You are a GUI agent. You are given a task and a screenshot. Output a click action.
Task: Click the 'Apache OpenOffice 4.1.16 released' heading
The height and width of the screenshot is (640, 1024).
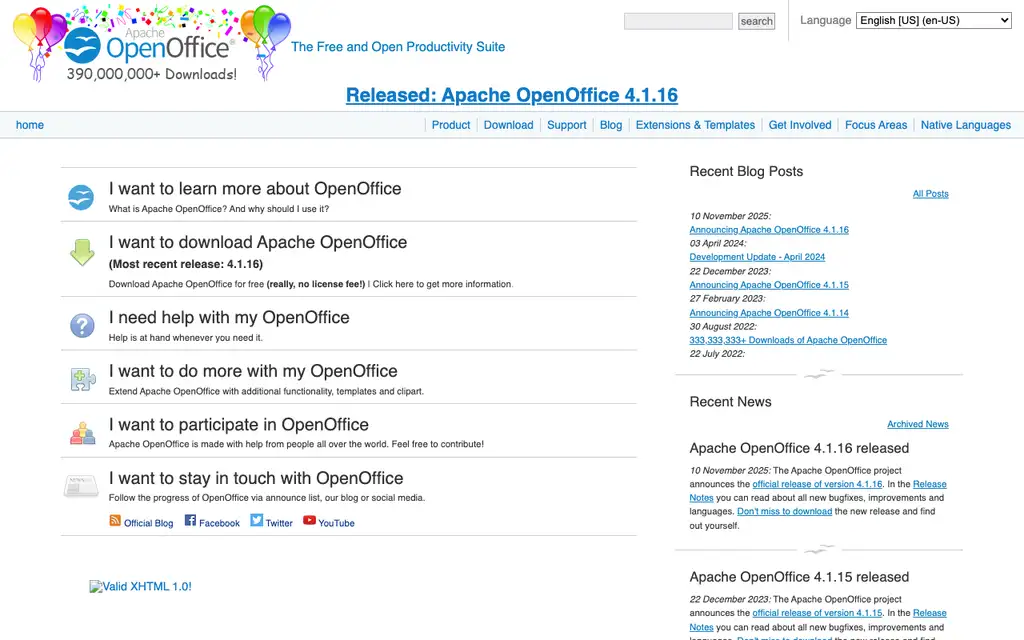pyautogui.click(x=799, y=448)
